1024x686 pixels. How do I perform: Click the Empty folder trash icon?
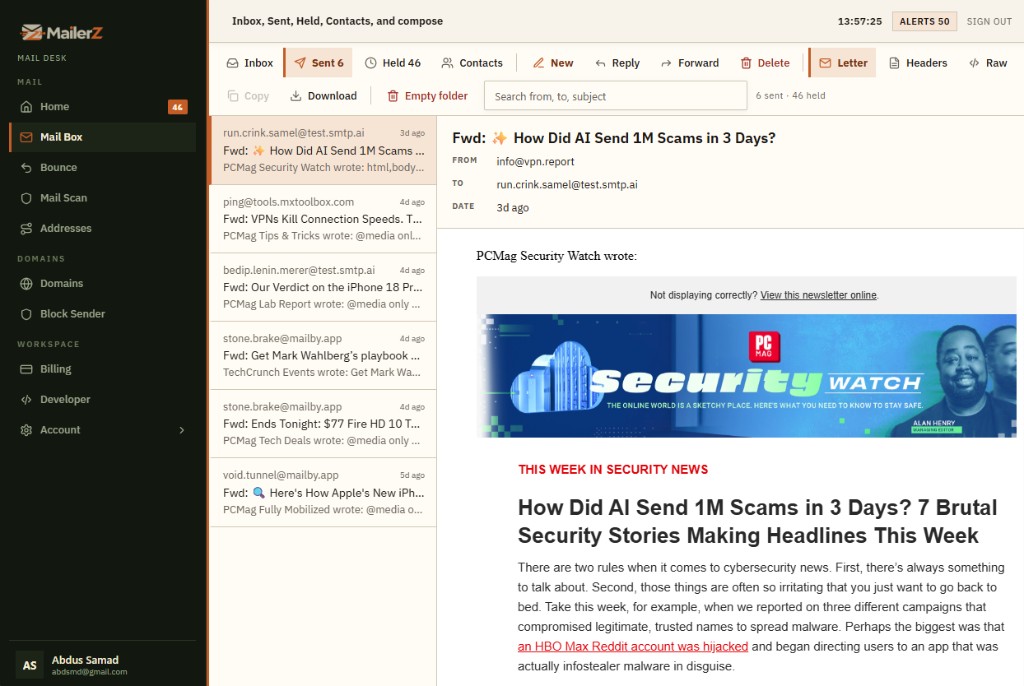tap(393, 96)
